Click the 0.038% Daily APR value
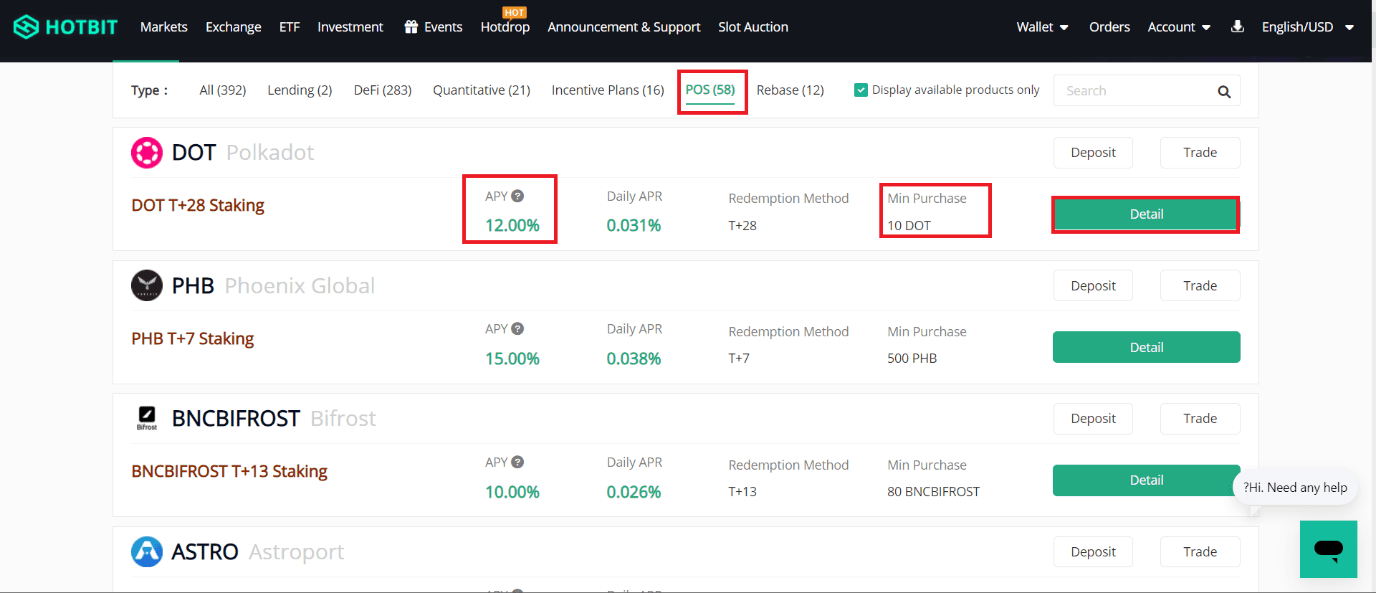Image resolution: width=1376 pixels, height=593 pixels. [x=634, y=358]
